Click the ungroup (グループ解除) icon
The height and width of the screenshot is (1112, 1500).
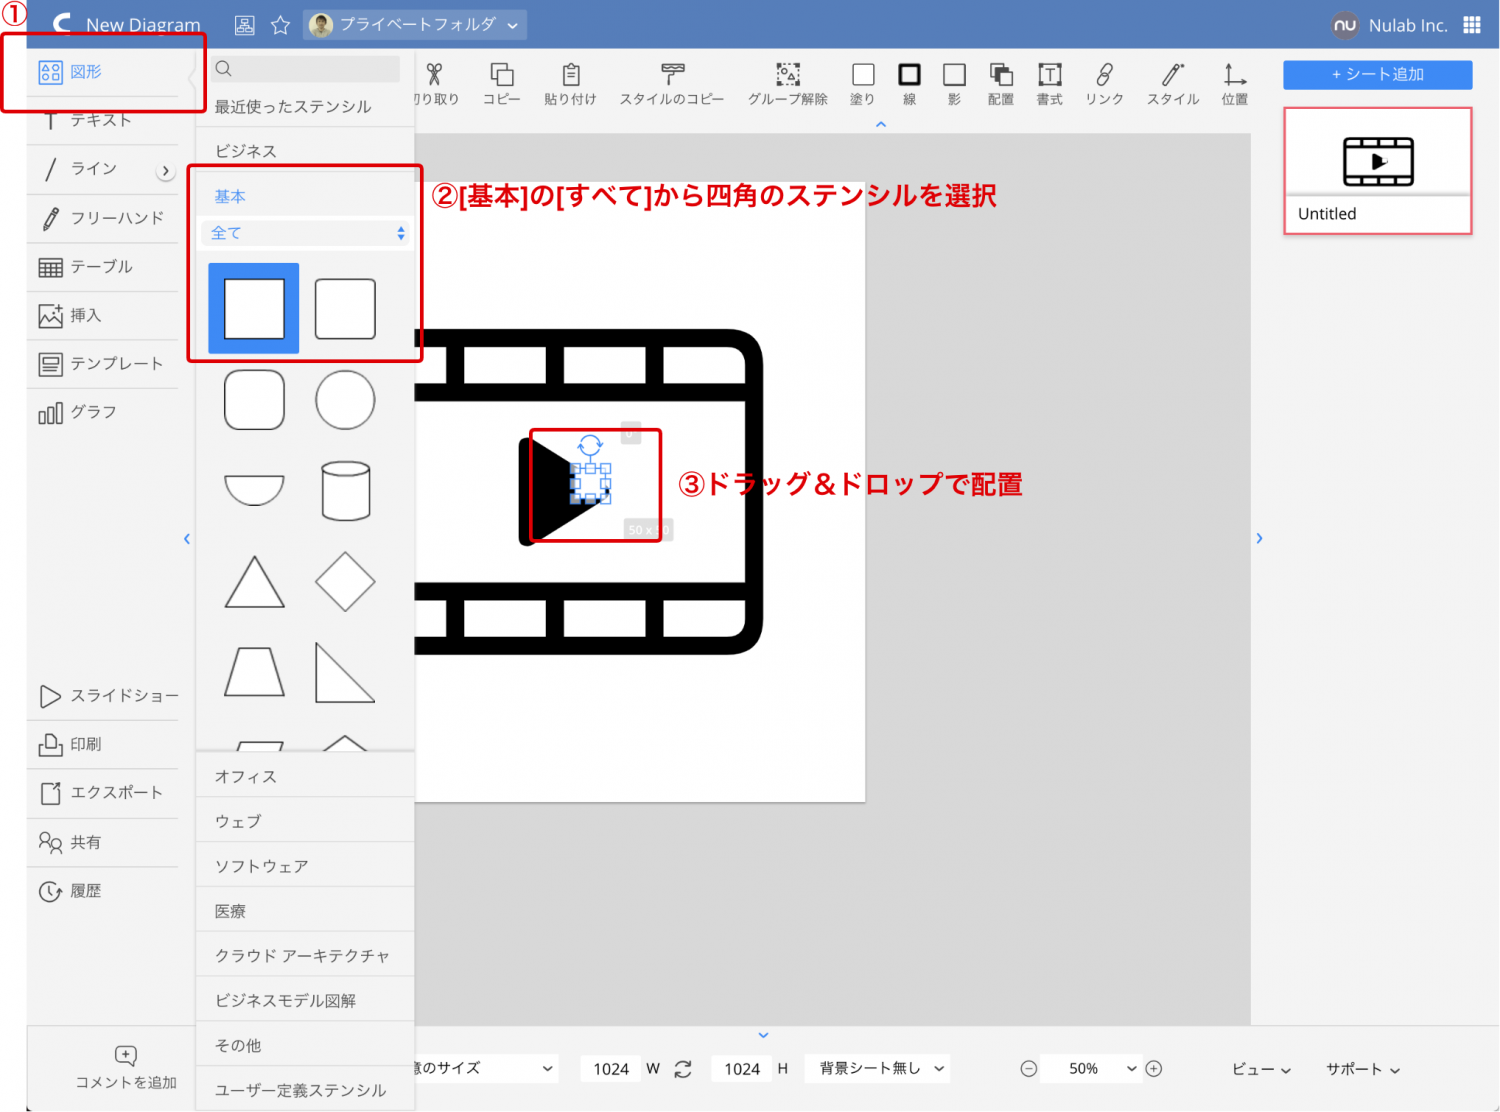788,75
